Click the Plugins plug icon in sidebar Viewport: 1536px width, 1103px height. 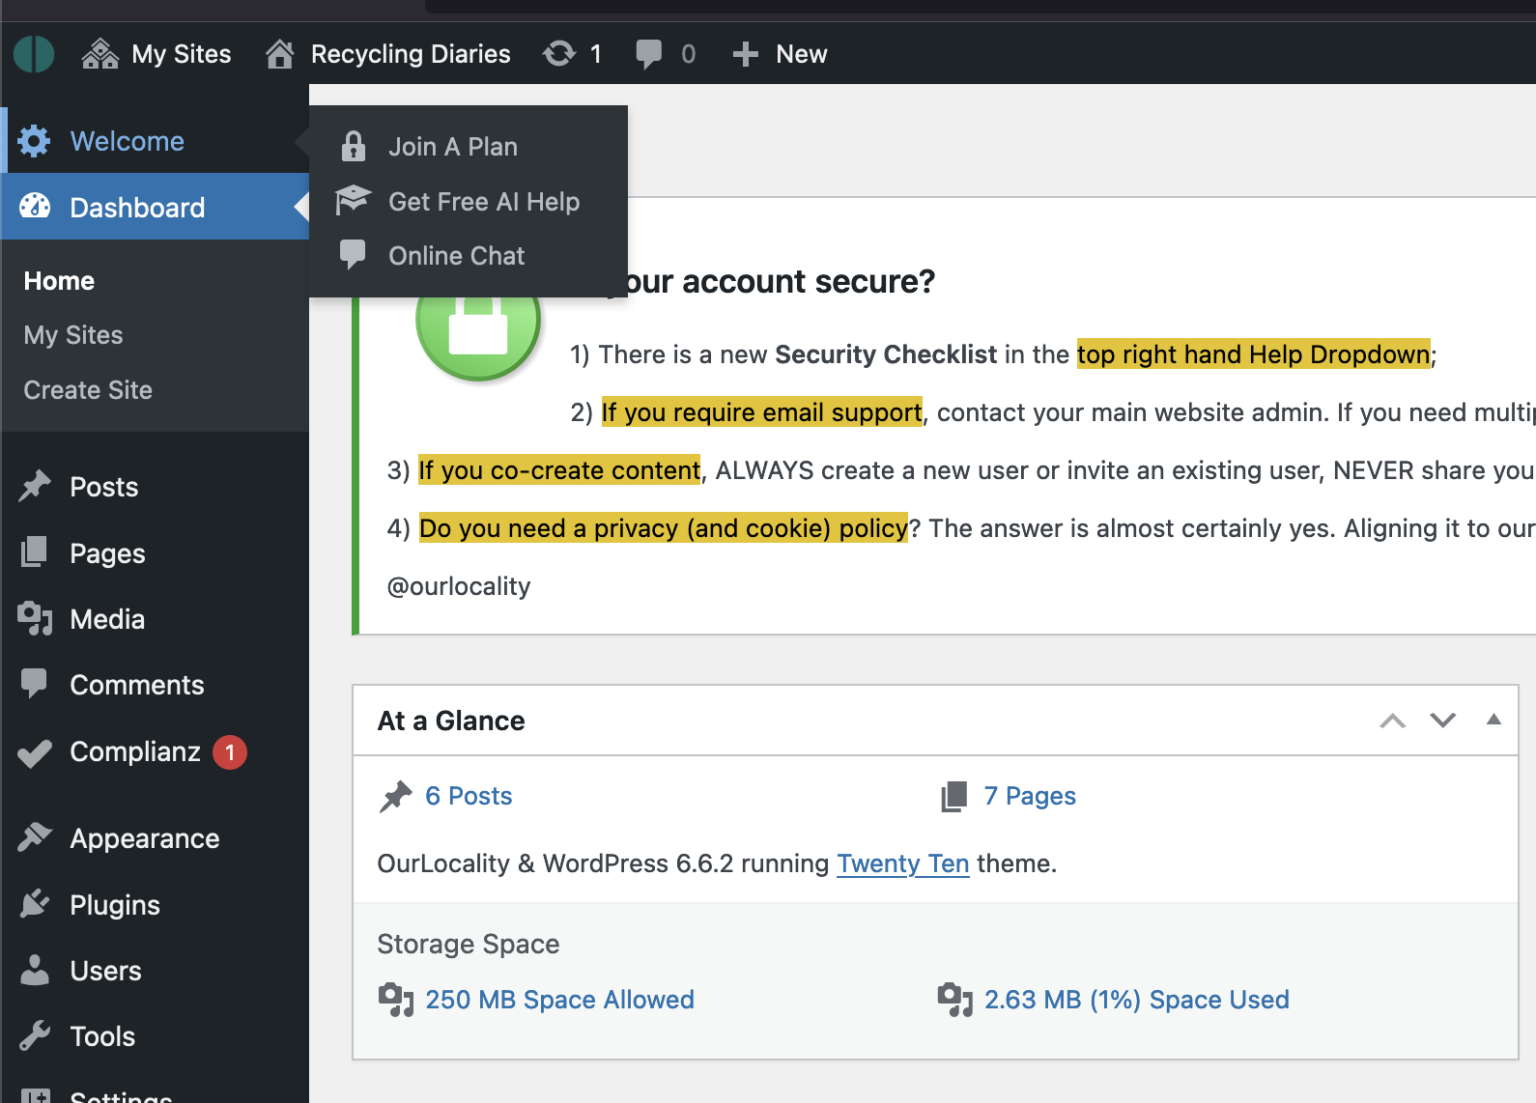pos(35,905)
